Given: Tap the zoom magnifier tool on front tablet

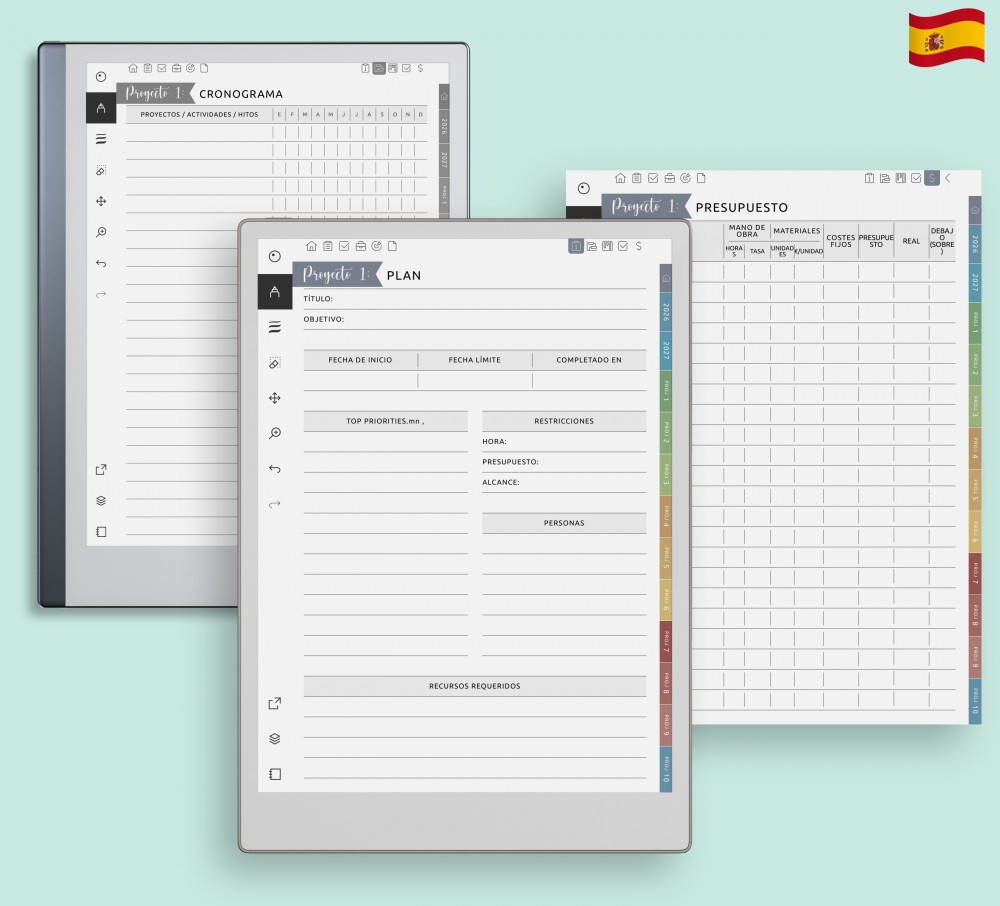Looking at the screenshot, I should tap(275, 433).
